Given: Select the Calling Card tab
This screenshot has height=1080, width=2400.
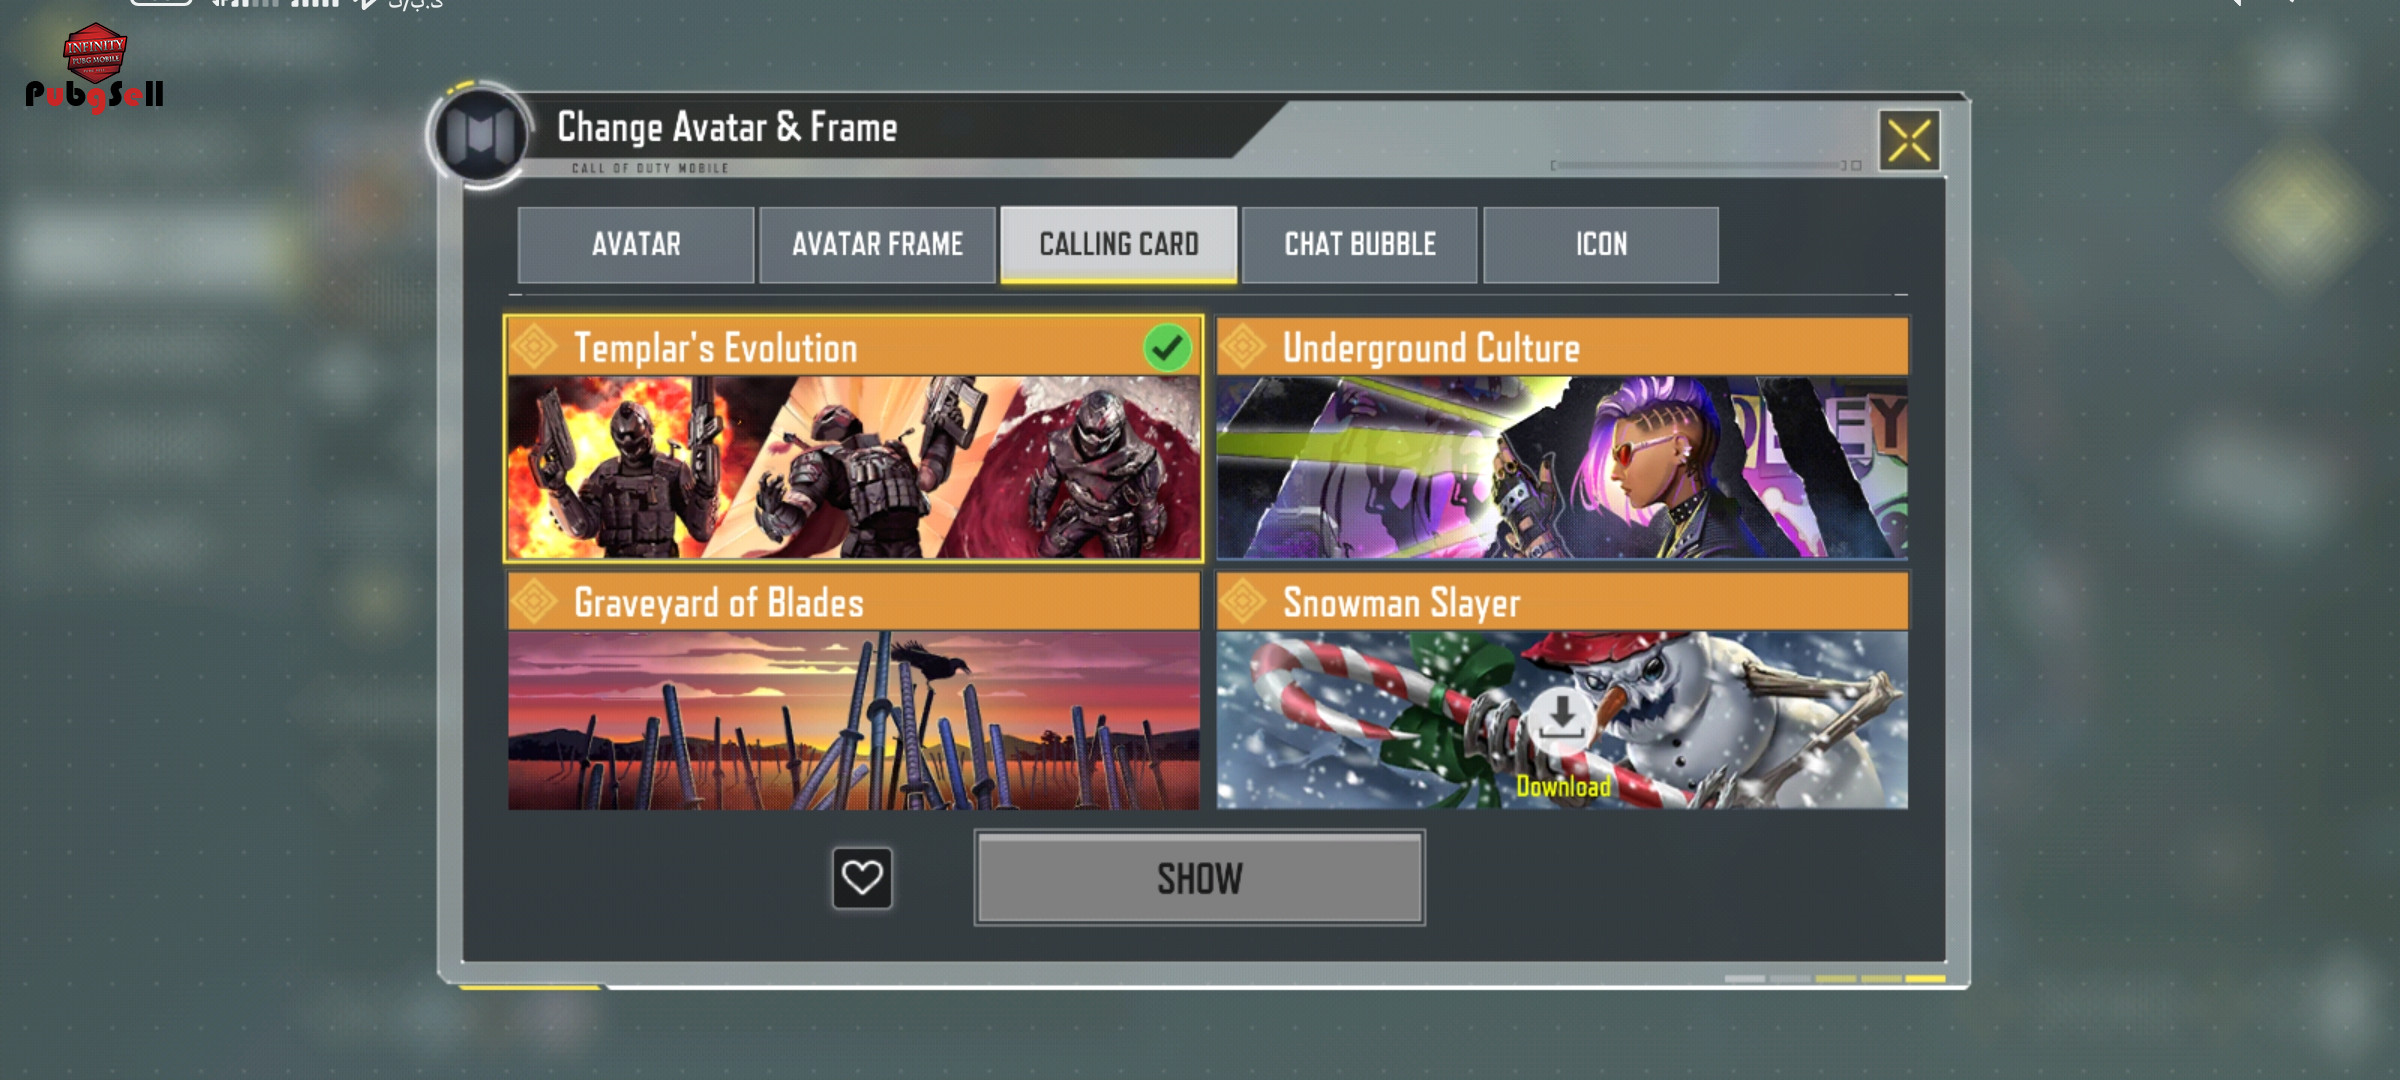Looking at the screenshot, I should 1119,245.
